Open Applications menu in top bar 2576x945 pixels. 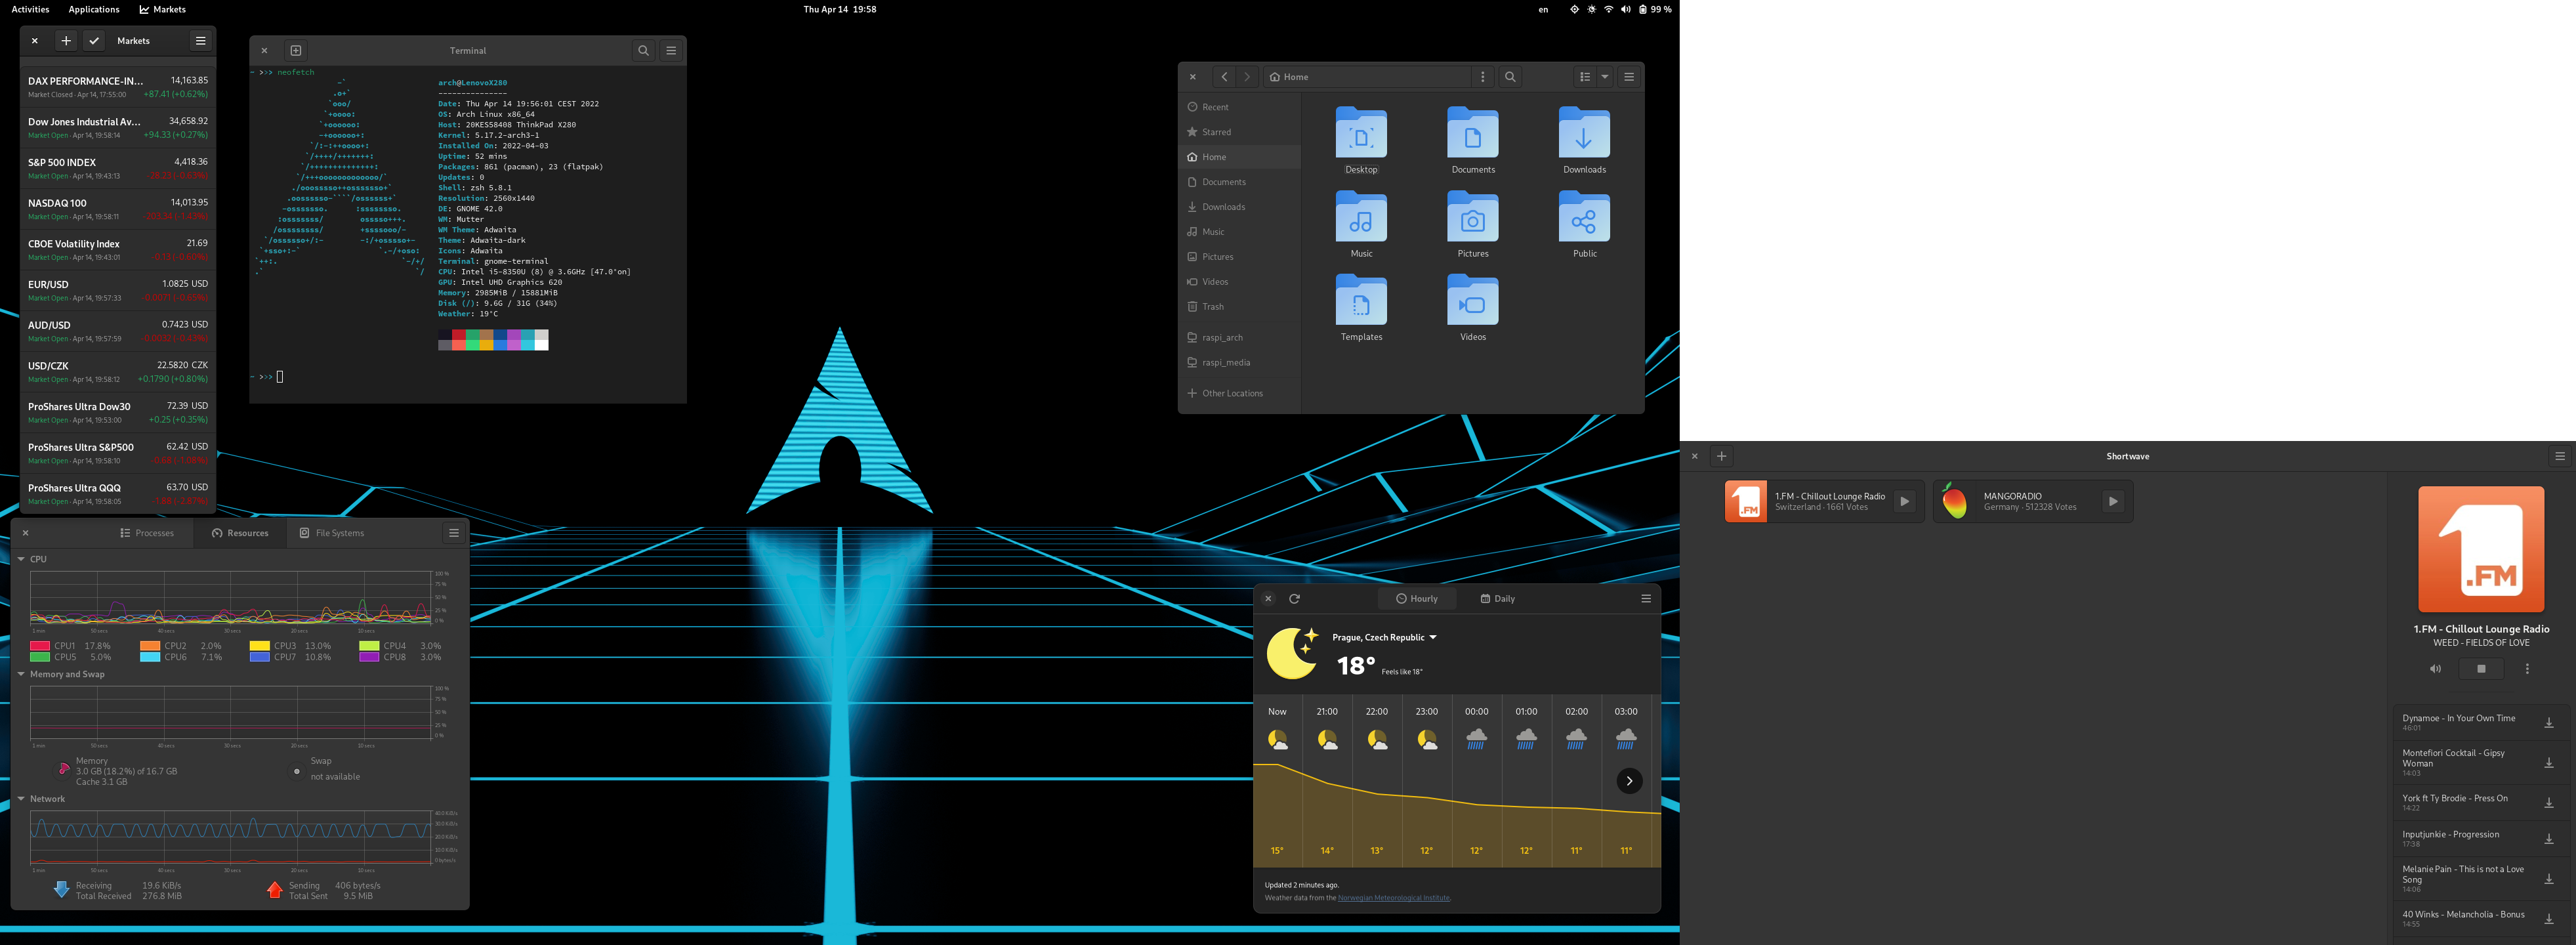click(x=94, y=9)
